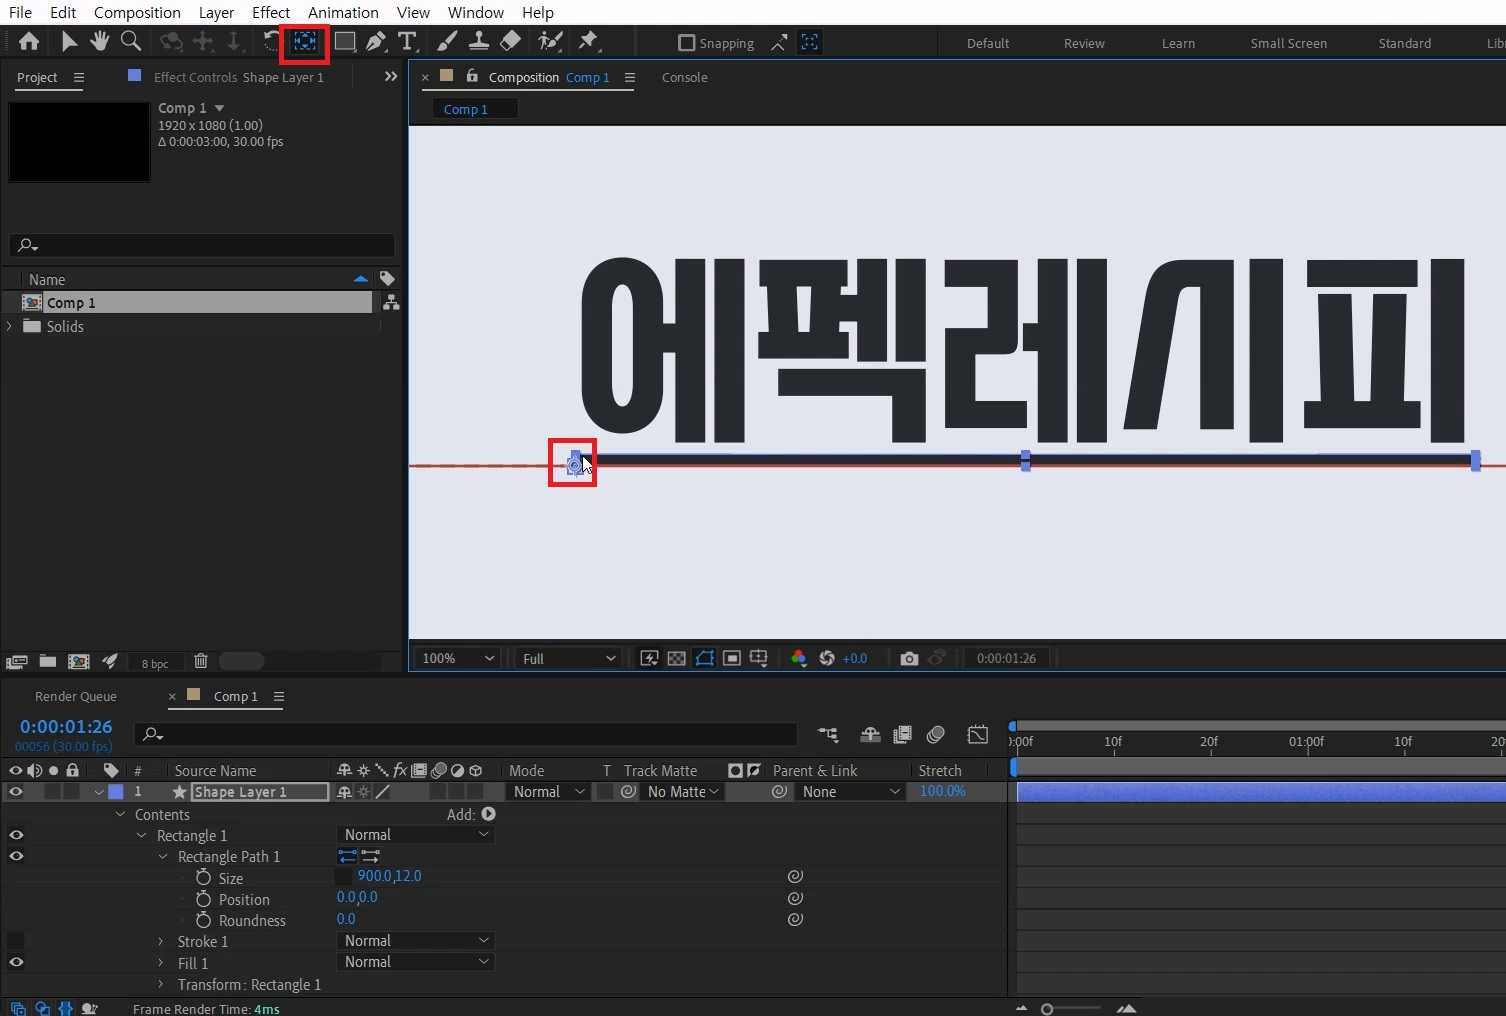Expand the Stroke 1 property group
Screen dimensions: 1506x1016
pos(161,941)
